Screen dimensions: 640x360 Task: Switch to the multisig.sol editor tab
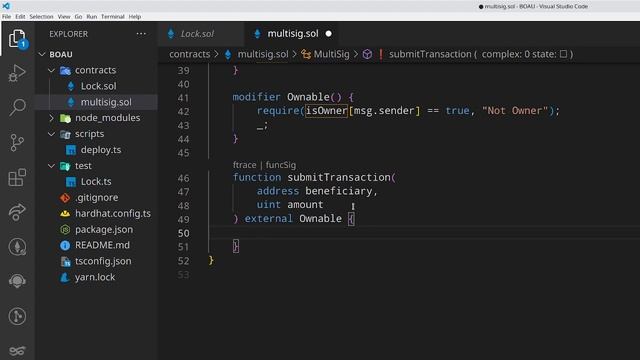coord(293,34)
